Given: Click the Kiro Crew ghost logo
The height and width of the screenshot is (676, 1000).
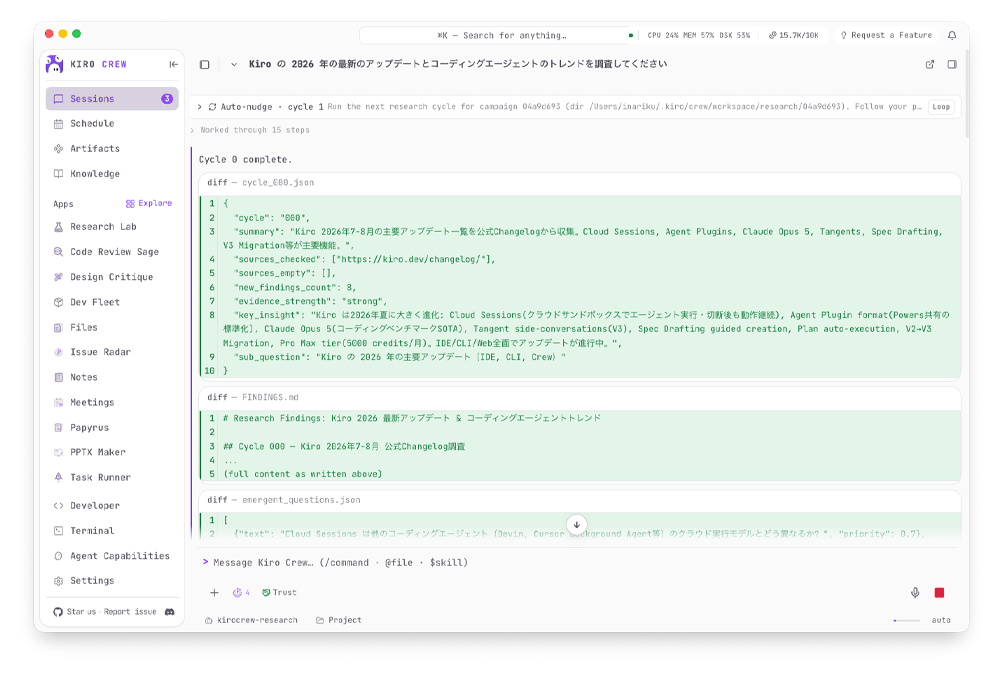Looking at the screenshot, I should [x=55, y=64].
